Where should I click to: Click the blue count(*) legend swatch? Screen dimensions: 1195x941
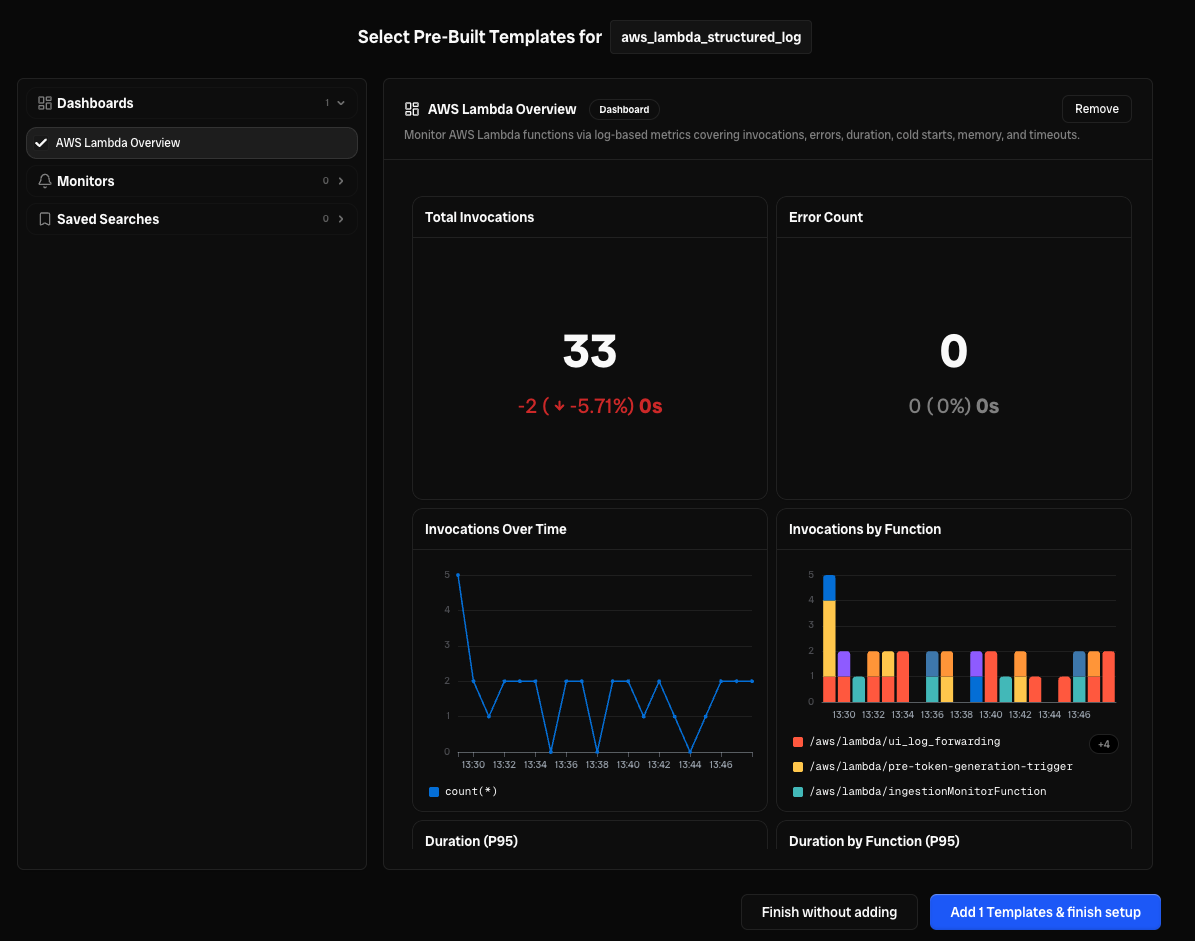pos(434,792)
